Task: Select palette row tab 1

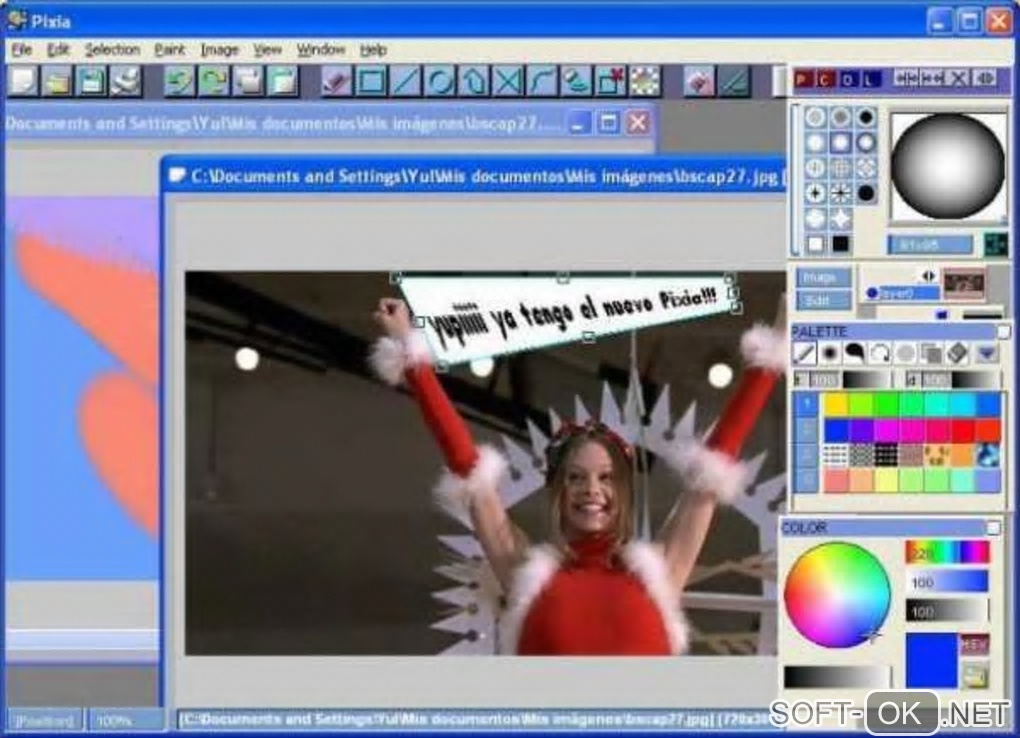Action: pyautogui.click(x=807, y=404)
